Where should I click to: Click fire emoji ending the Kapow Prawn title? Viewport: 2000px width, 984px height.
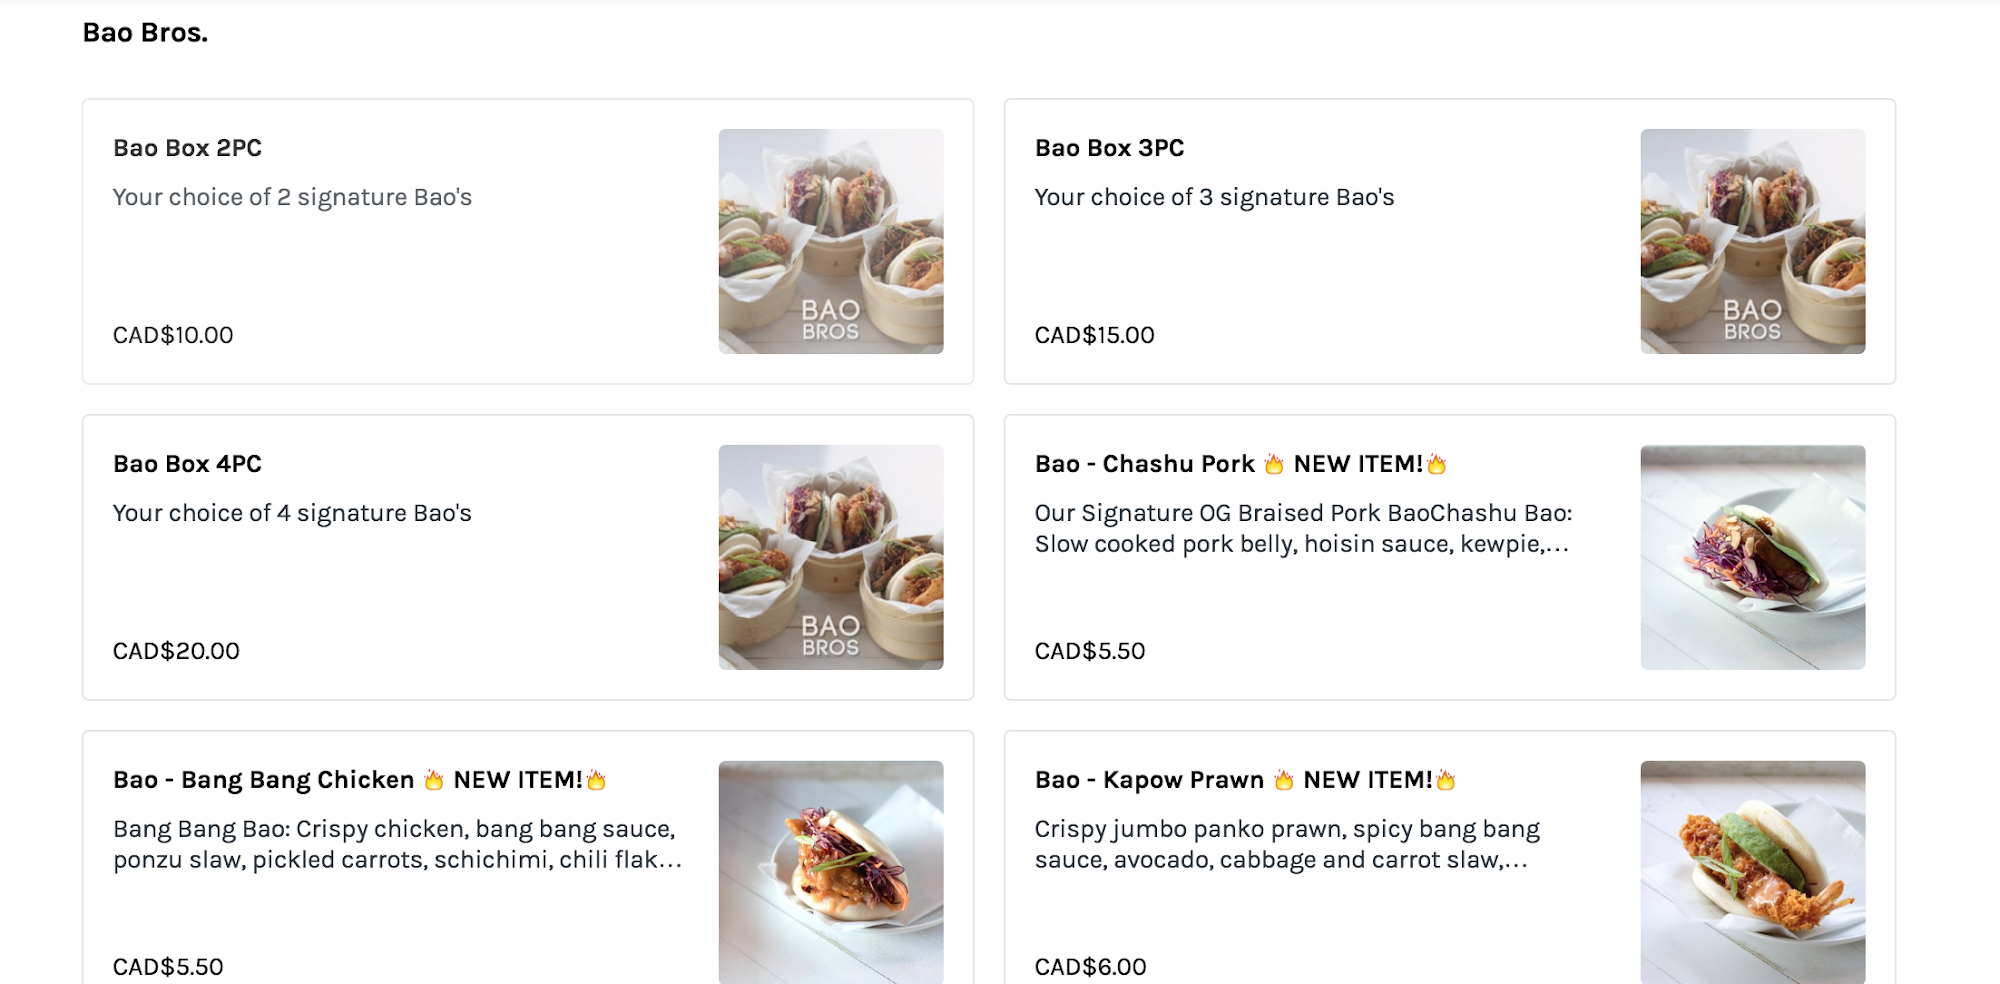coord(1446,780)
